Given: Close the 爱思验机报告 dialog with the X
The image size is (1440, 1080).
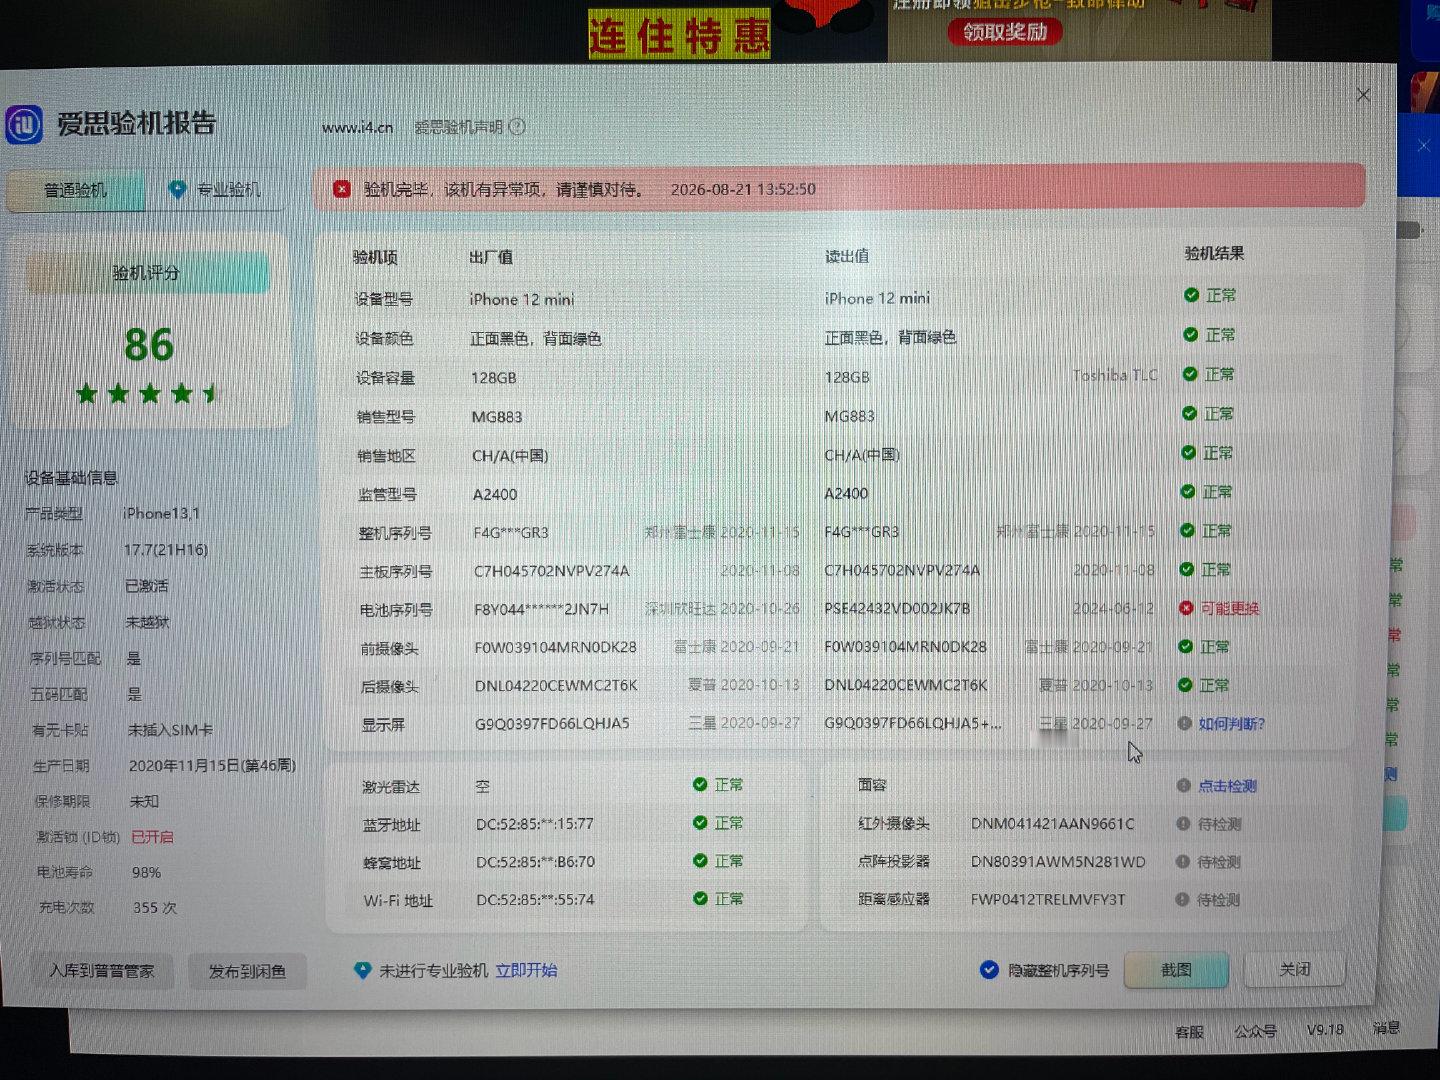Looking at the screenshot, I should click(x=1363, y=95).
